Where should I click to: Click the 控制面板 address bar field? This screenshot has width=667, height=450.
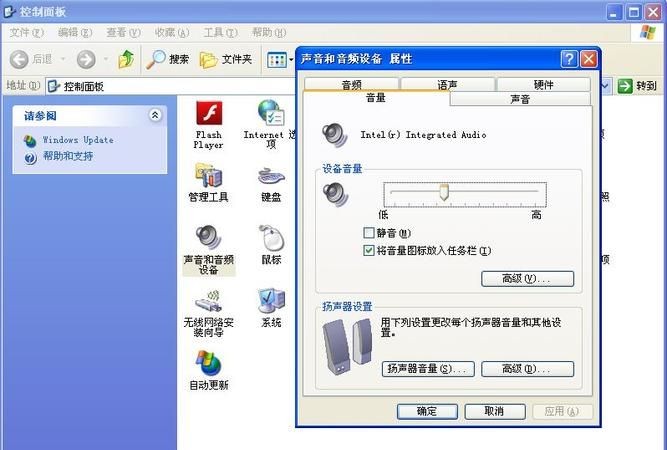(322, 86)
